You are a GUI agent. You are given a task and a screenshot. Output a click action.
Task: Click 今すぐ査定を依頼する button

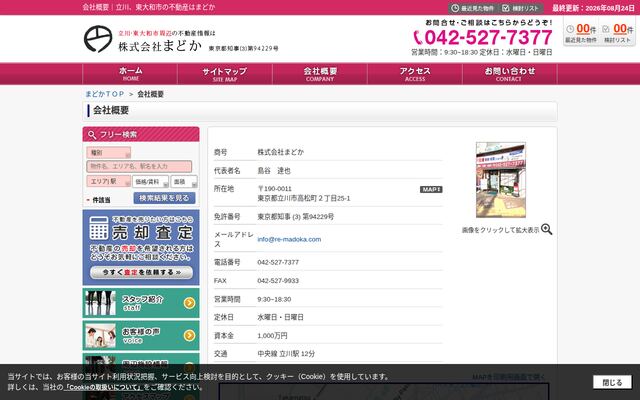(x=141, y=272)
